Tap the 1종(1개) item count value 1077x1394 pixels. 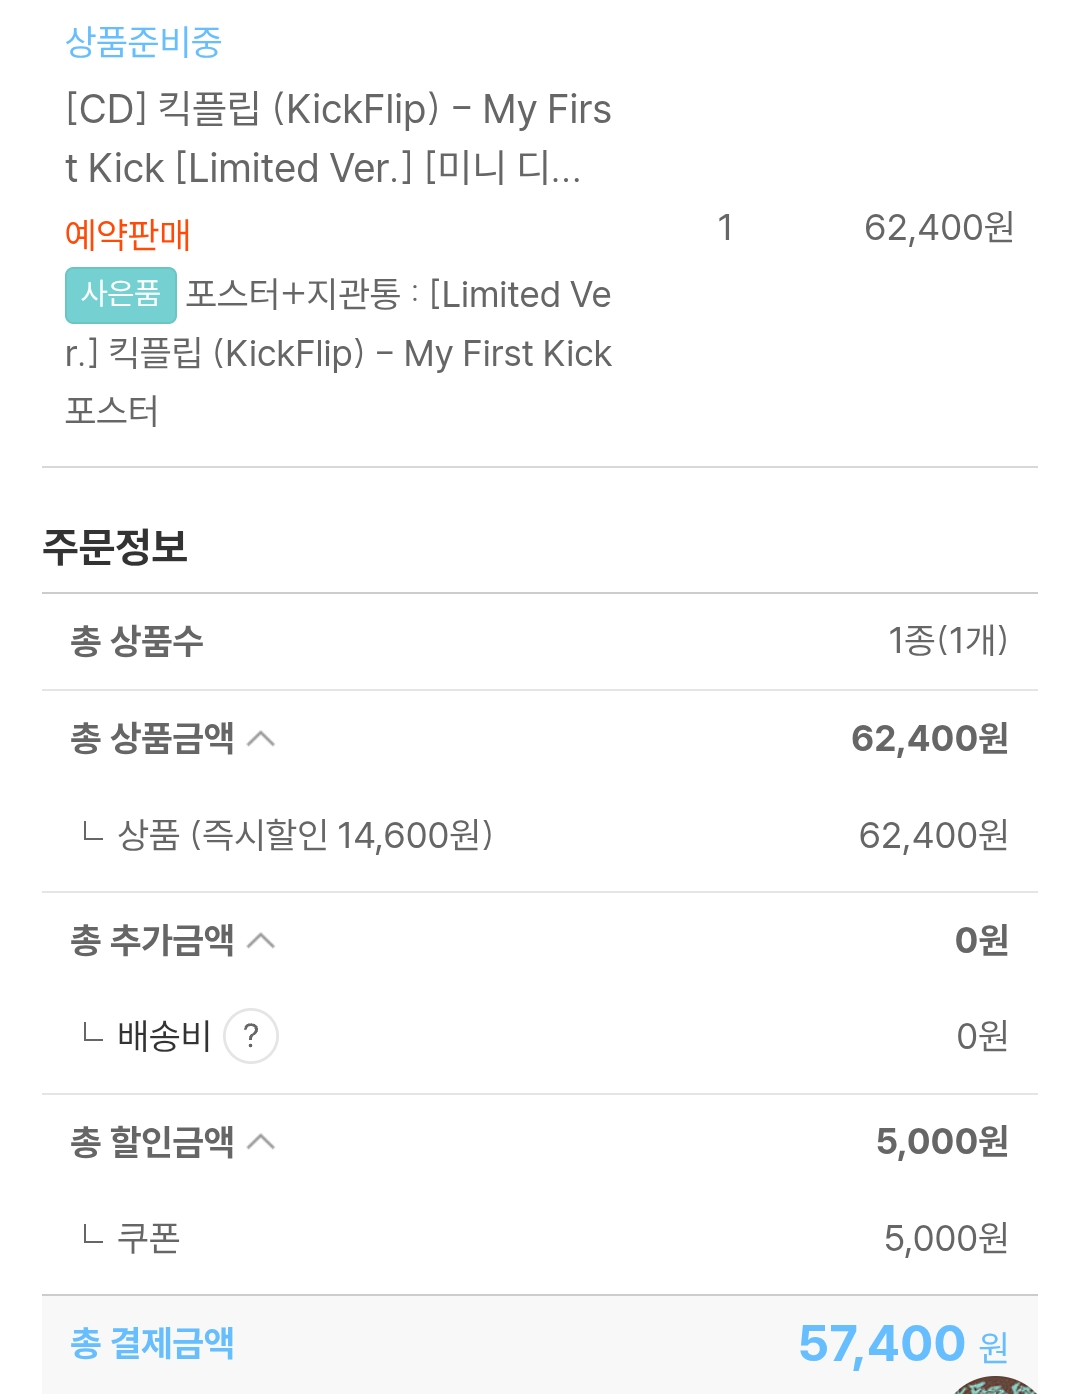[947, 641]
